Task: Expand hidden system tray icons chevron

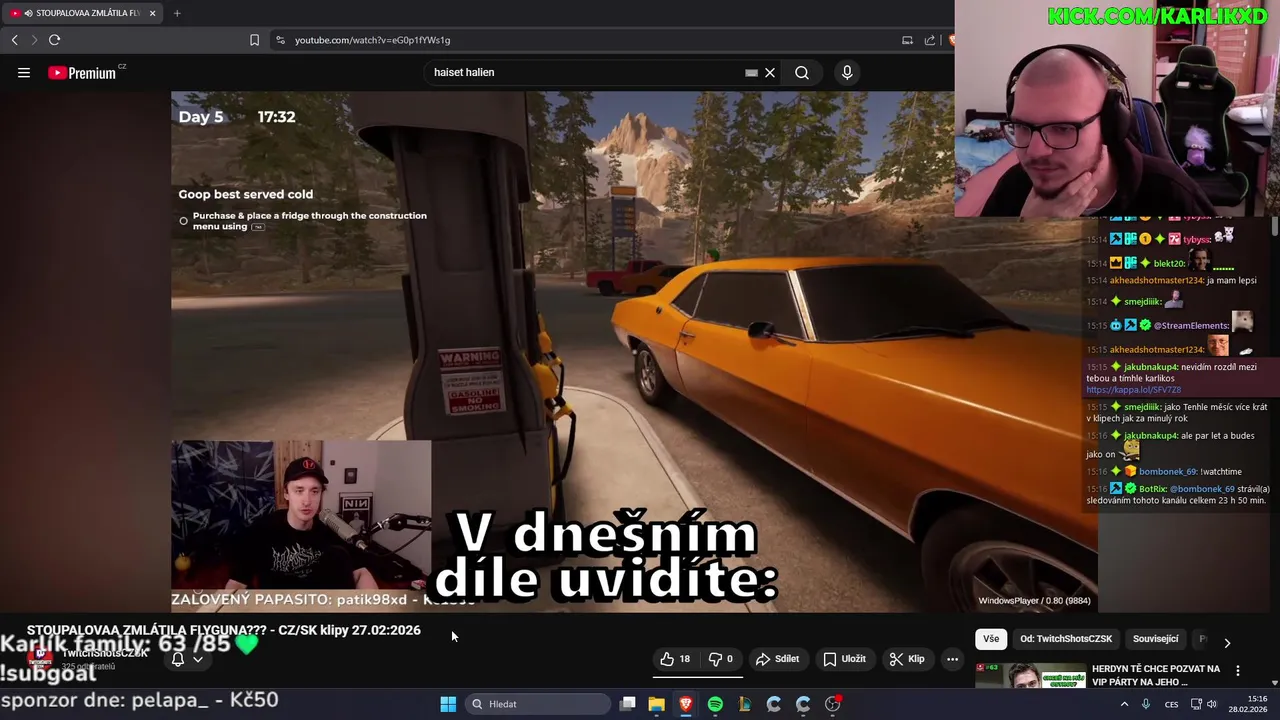Action: click(x=1124, y=704)
